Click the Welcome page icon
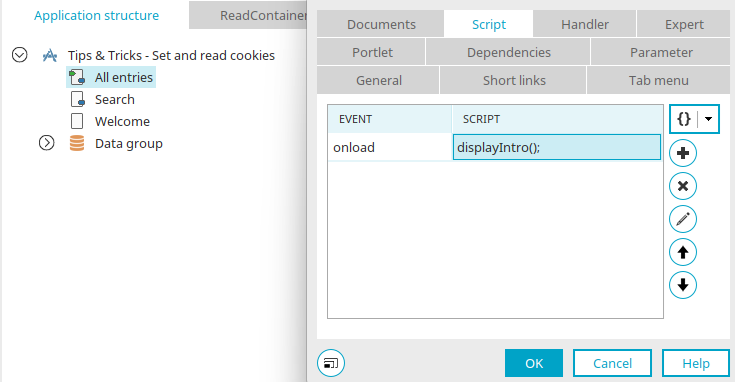 77,121
